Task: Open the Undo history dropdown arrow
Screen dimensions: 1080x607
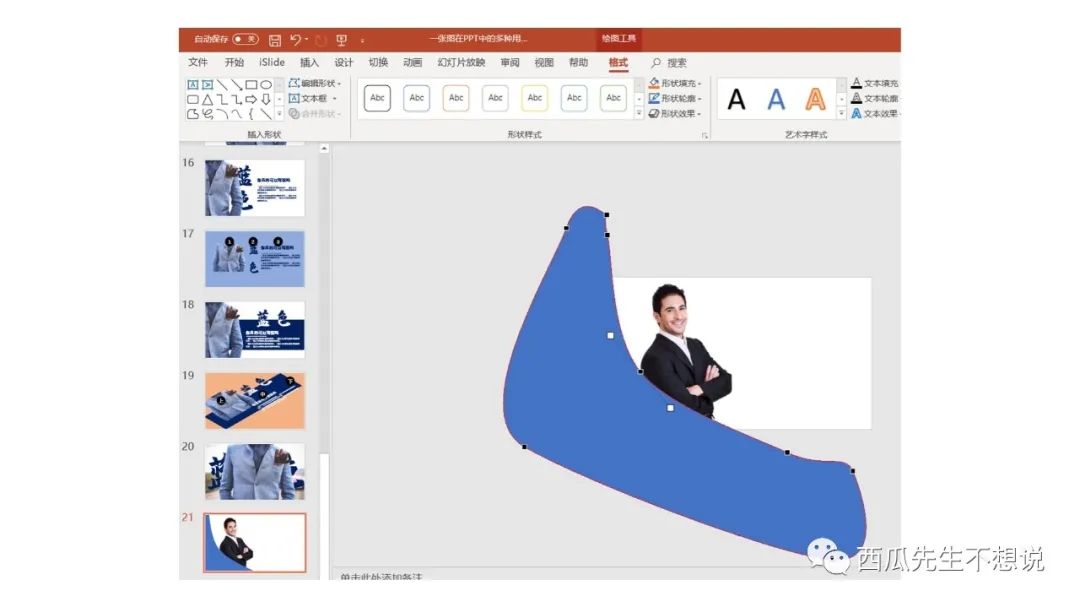Action: 307,39
